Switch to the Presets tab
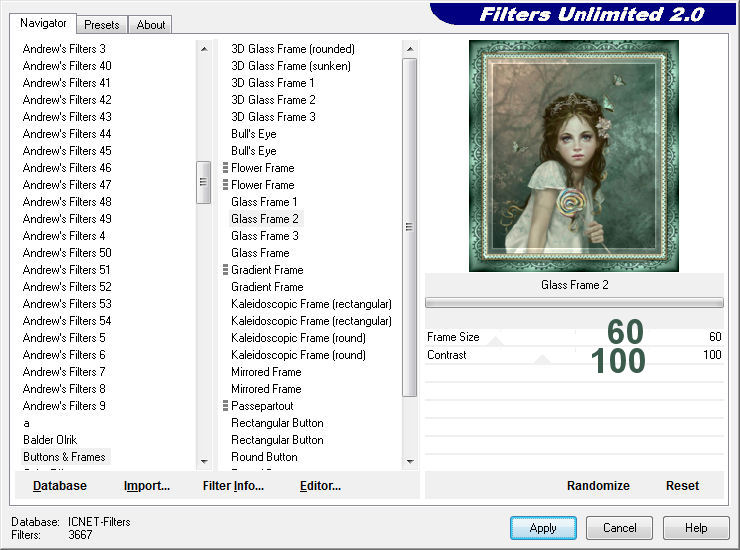The width and height of the screenshot is (740, 550). point(101,25)
